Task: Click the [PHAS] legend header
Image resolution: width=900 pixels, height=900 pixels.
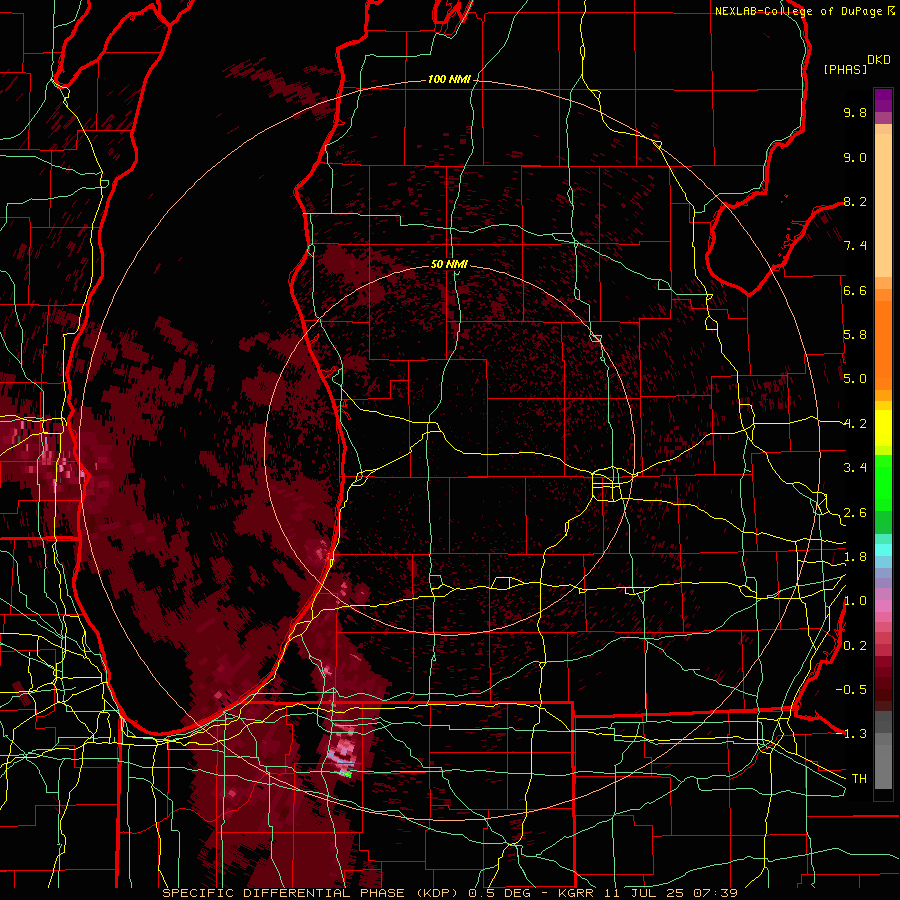Action: coord(845,69)
